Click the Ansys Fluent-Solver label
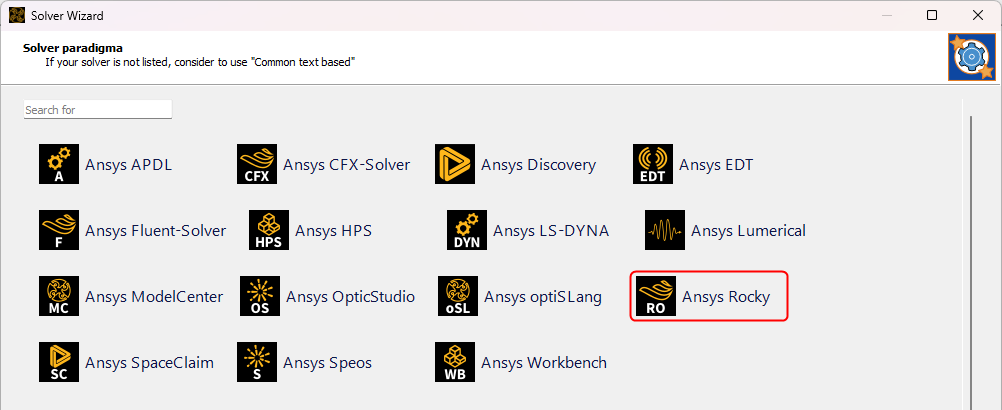The height and width of the screenshot is (410, 1002). [155, 231]
